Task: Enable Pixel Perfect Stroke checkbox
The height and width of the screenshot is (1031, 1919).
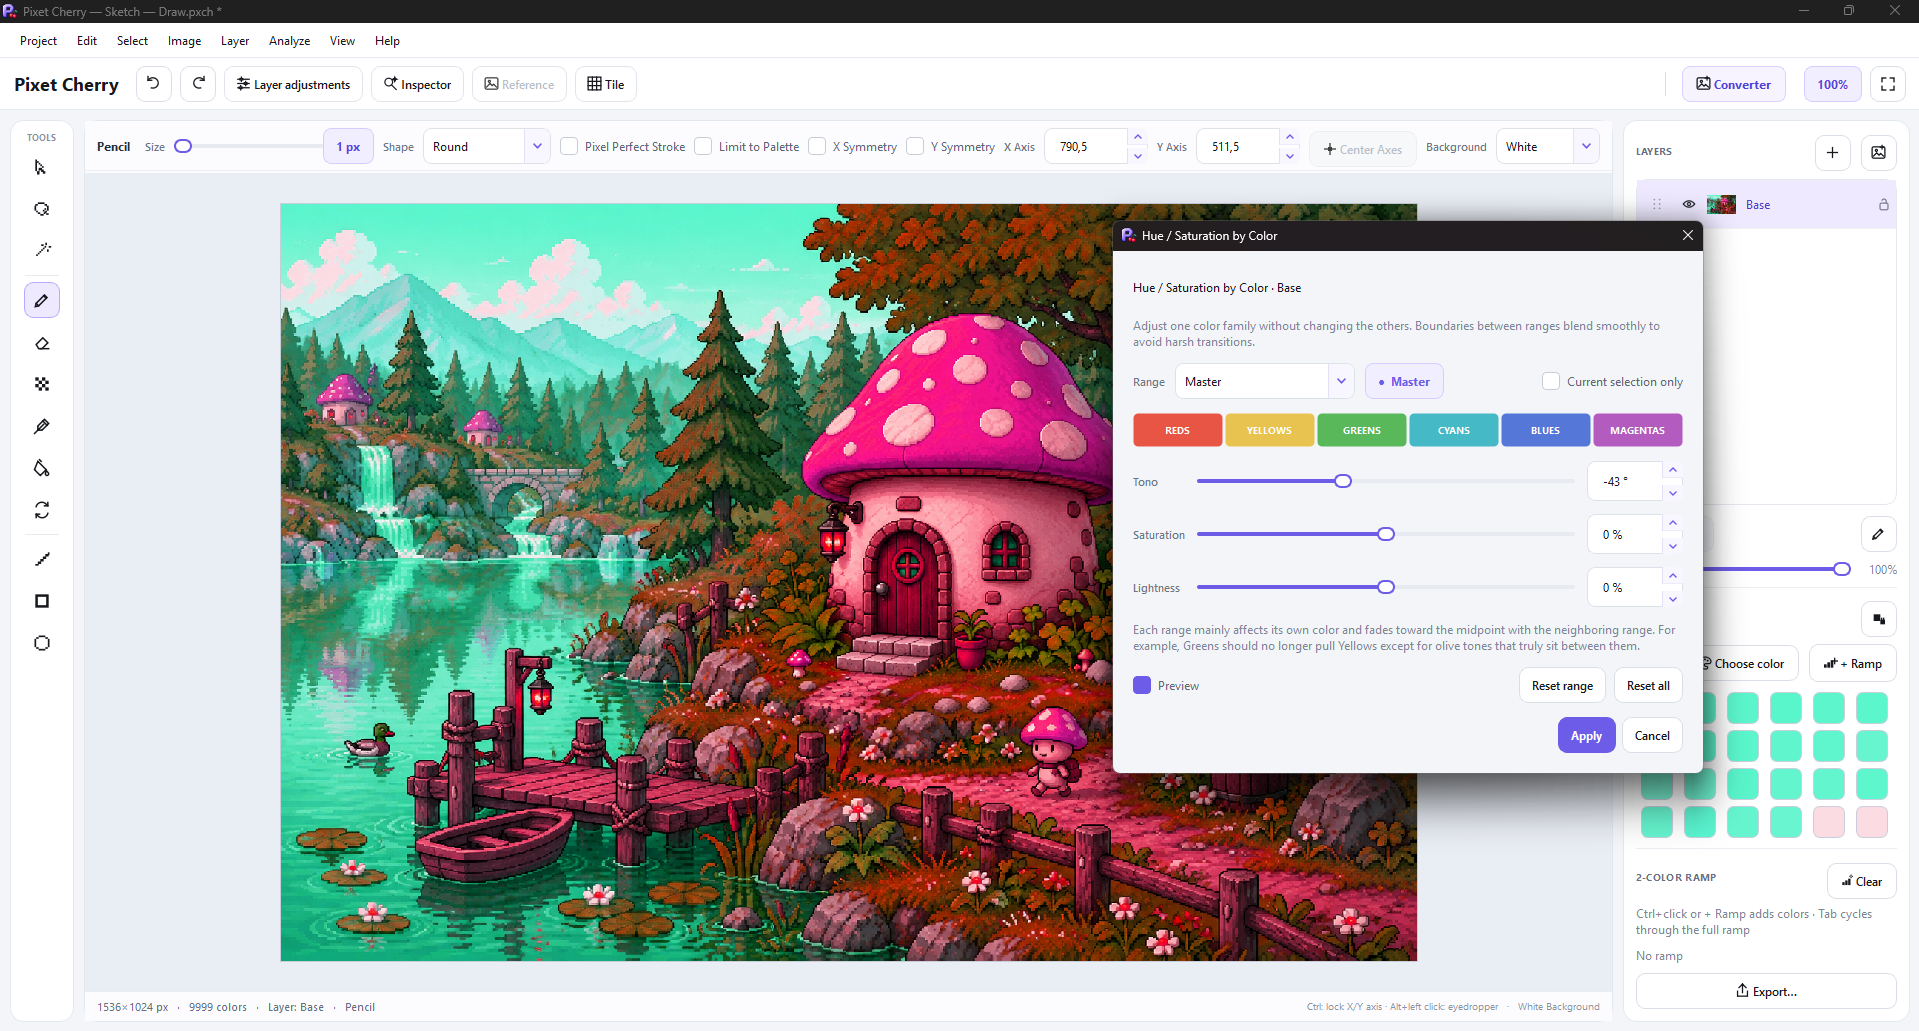Action: (569, 146)
